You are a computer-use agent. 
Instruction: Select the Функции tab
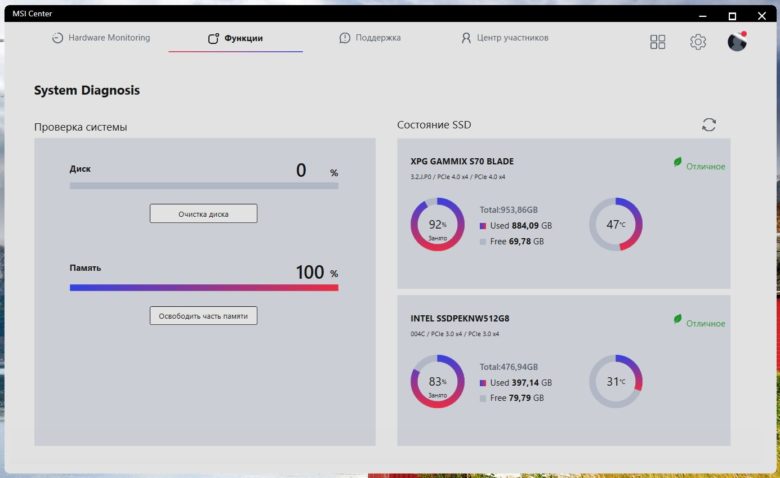[x=235, y=38]
